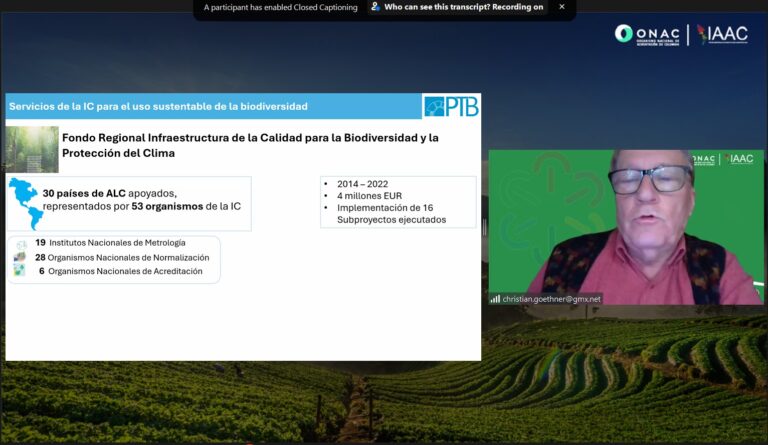Viewport: 768px width, 445px height.
Task: Click the Acreditación organisms icon
Action: point(20,271)
